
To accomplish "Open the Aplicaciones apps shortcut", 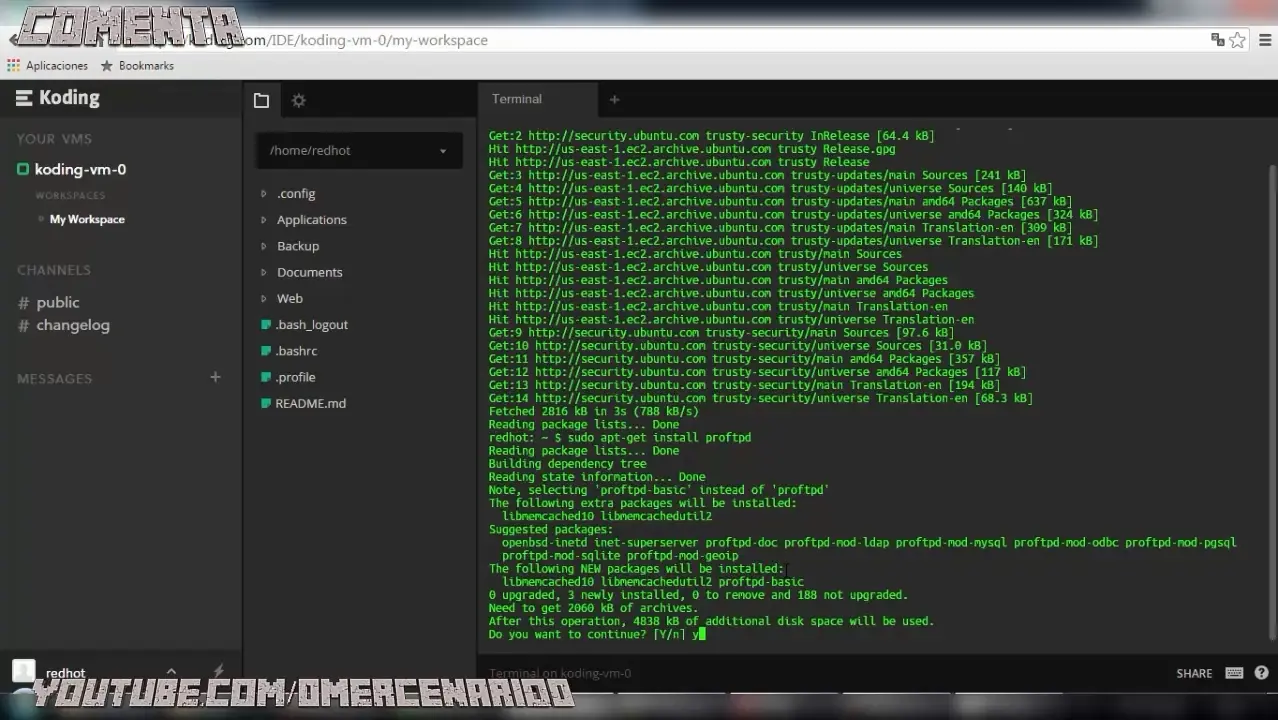I will coord(47,65).
